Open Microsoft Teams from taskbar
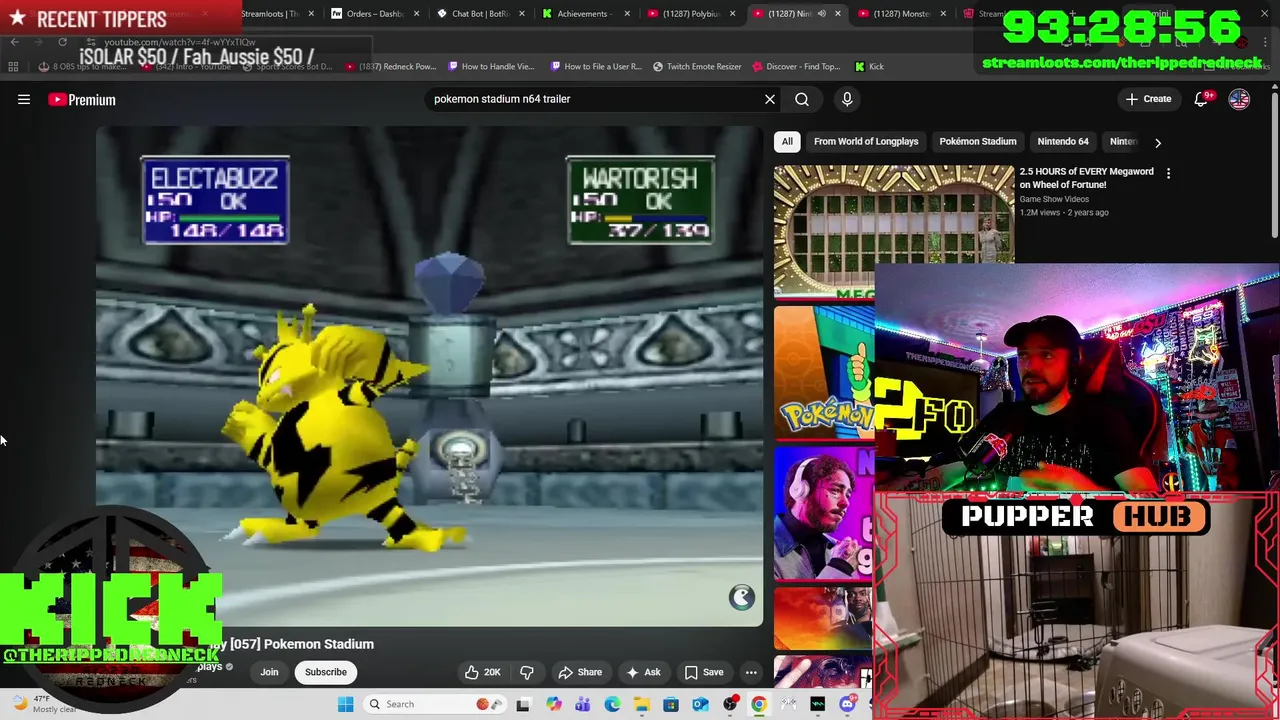This screenshot has height=720, width=1280. tap(583, 704)
